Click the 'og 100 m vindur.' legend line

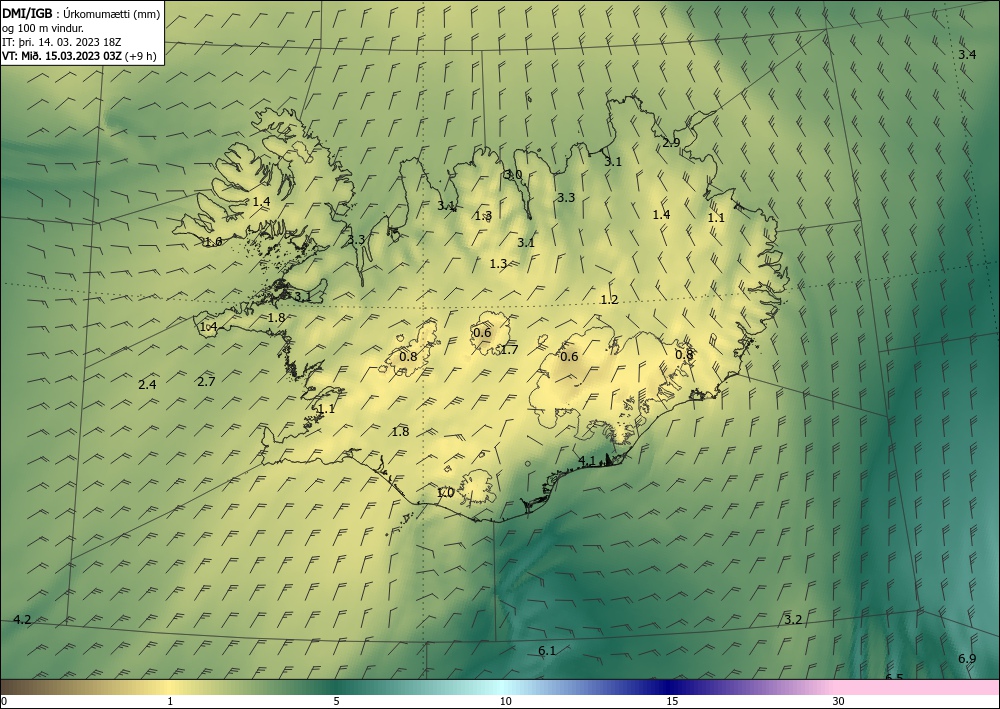43,28
